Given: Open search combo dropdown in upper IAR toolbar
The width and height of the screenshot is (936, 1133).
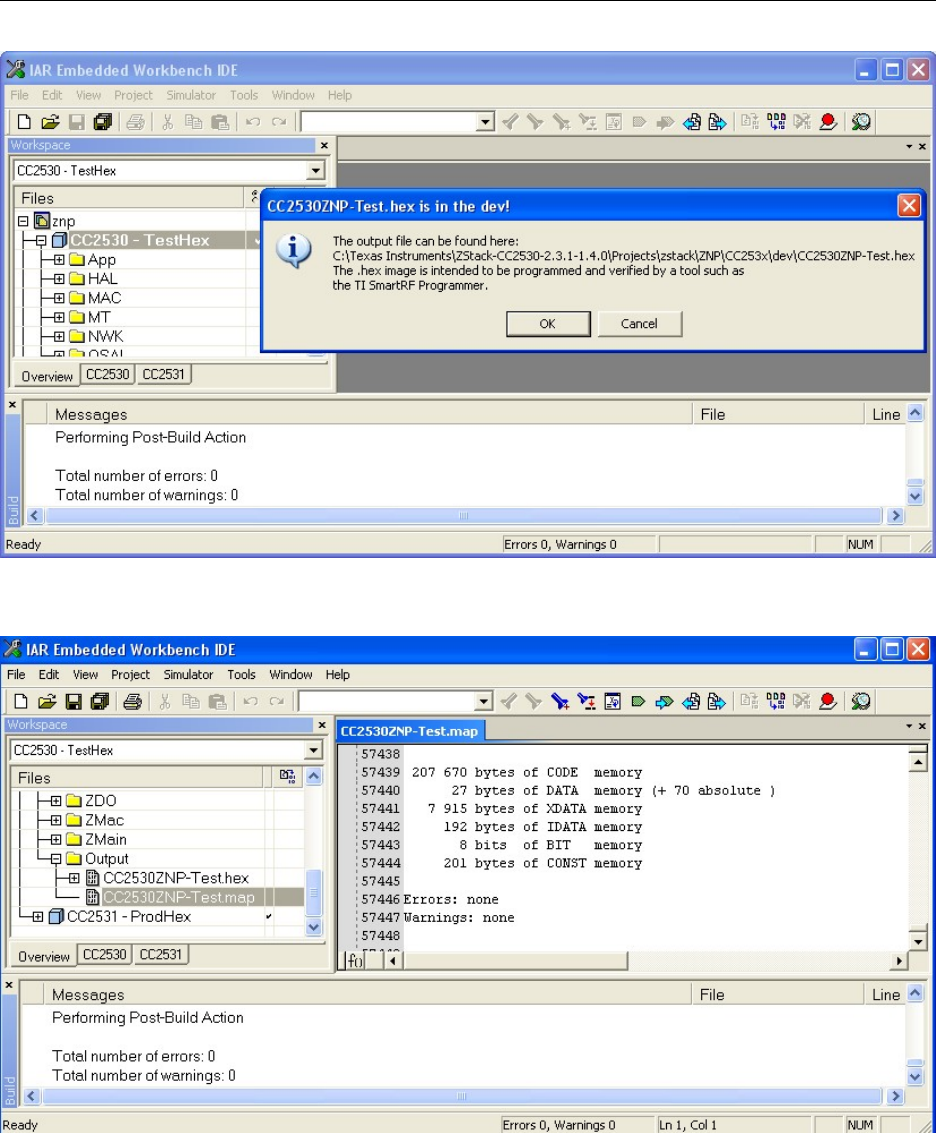Looking at the screenshot, I should (x=486, y=121).
